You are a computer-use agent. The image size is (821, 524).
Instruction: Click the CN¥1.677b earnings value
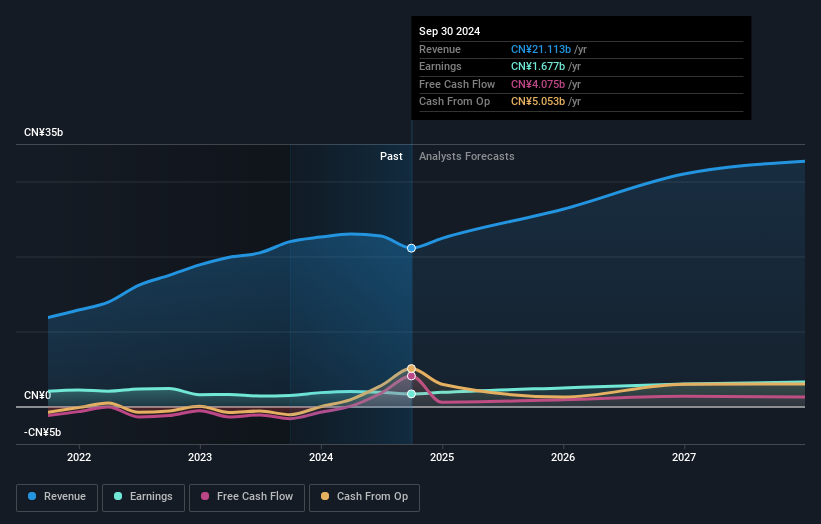click(538, 66)
